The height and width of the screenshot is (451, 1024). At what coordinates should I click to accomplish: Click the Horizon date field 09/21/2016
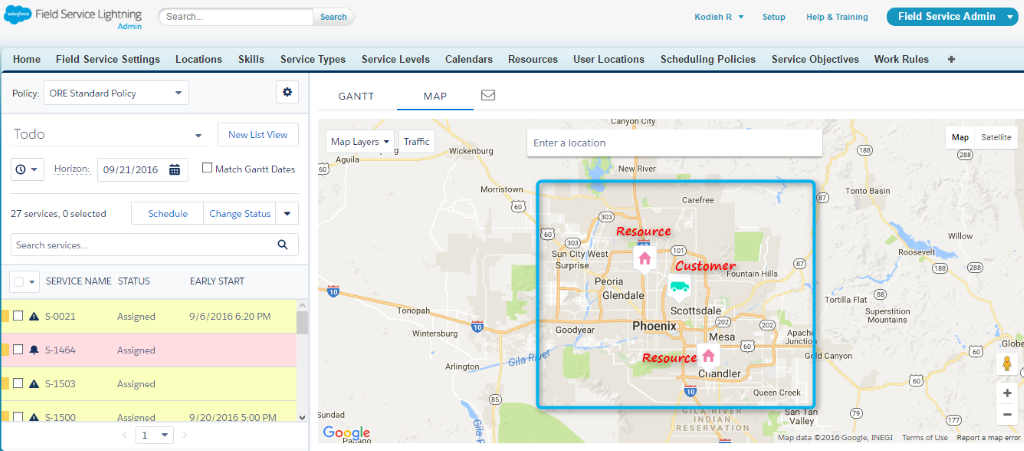143,169
